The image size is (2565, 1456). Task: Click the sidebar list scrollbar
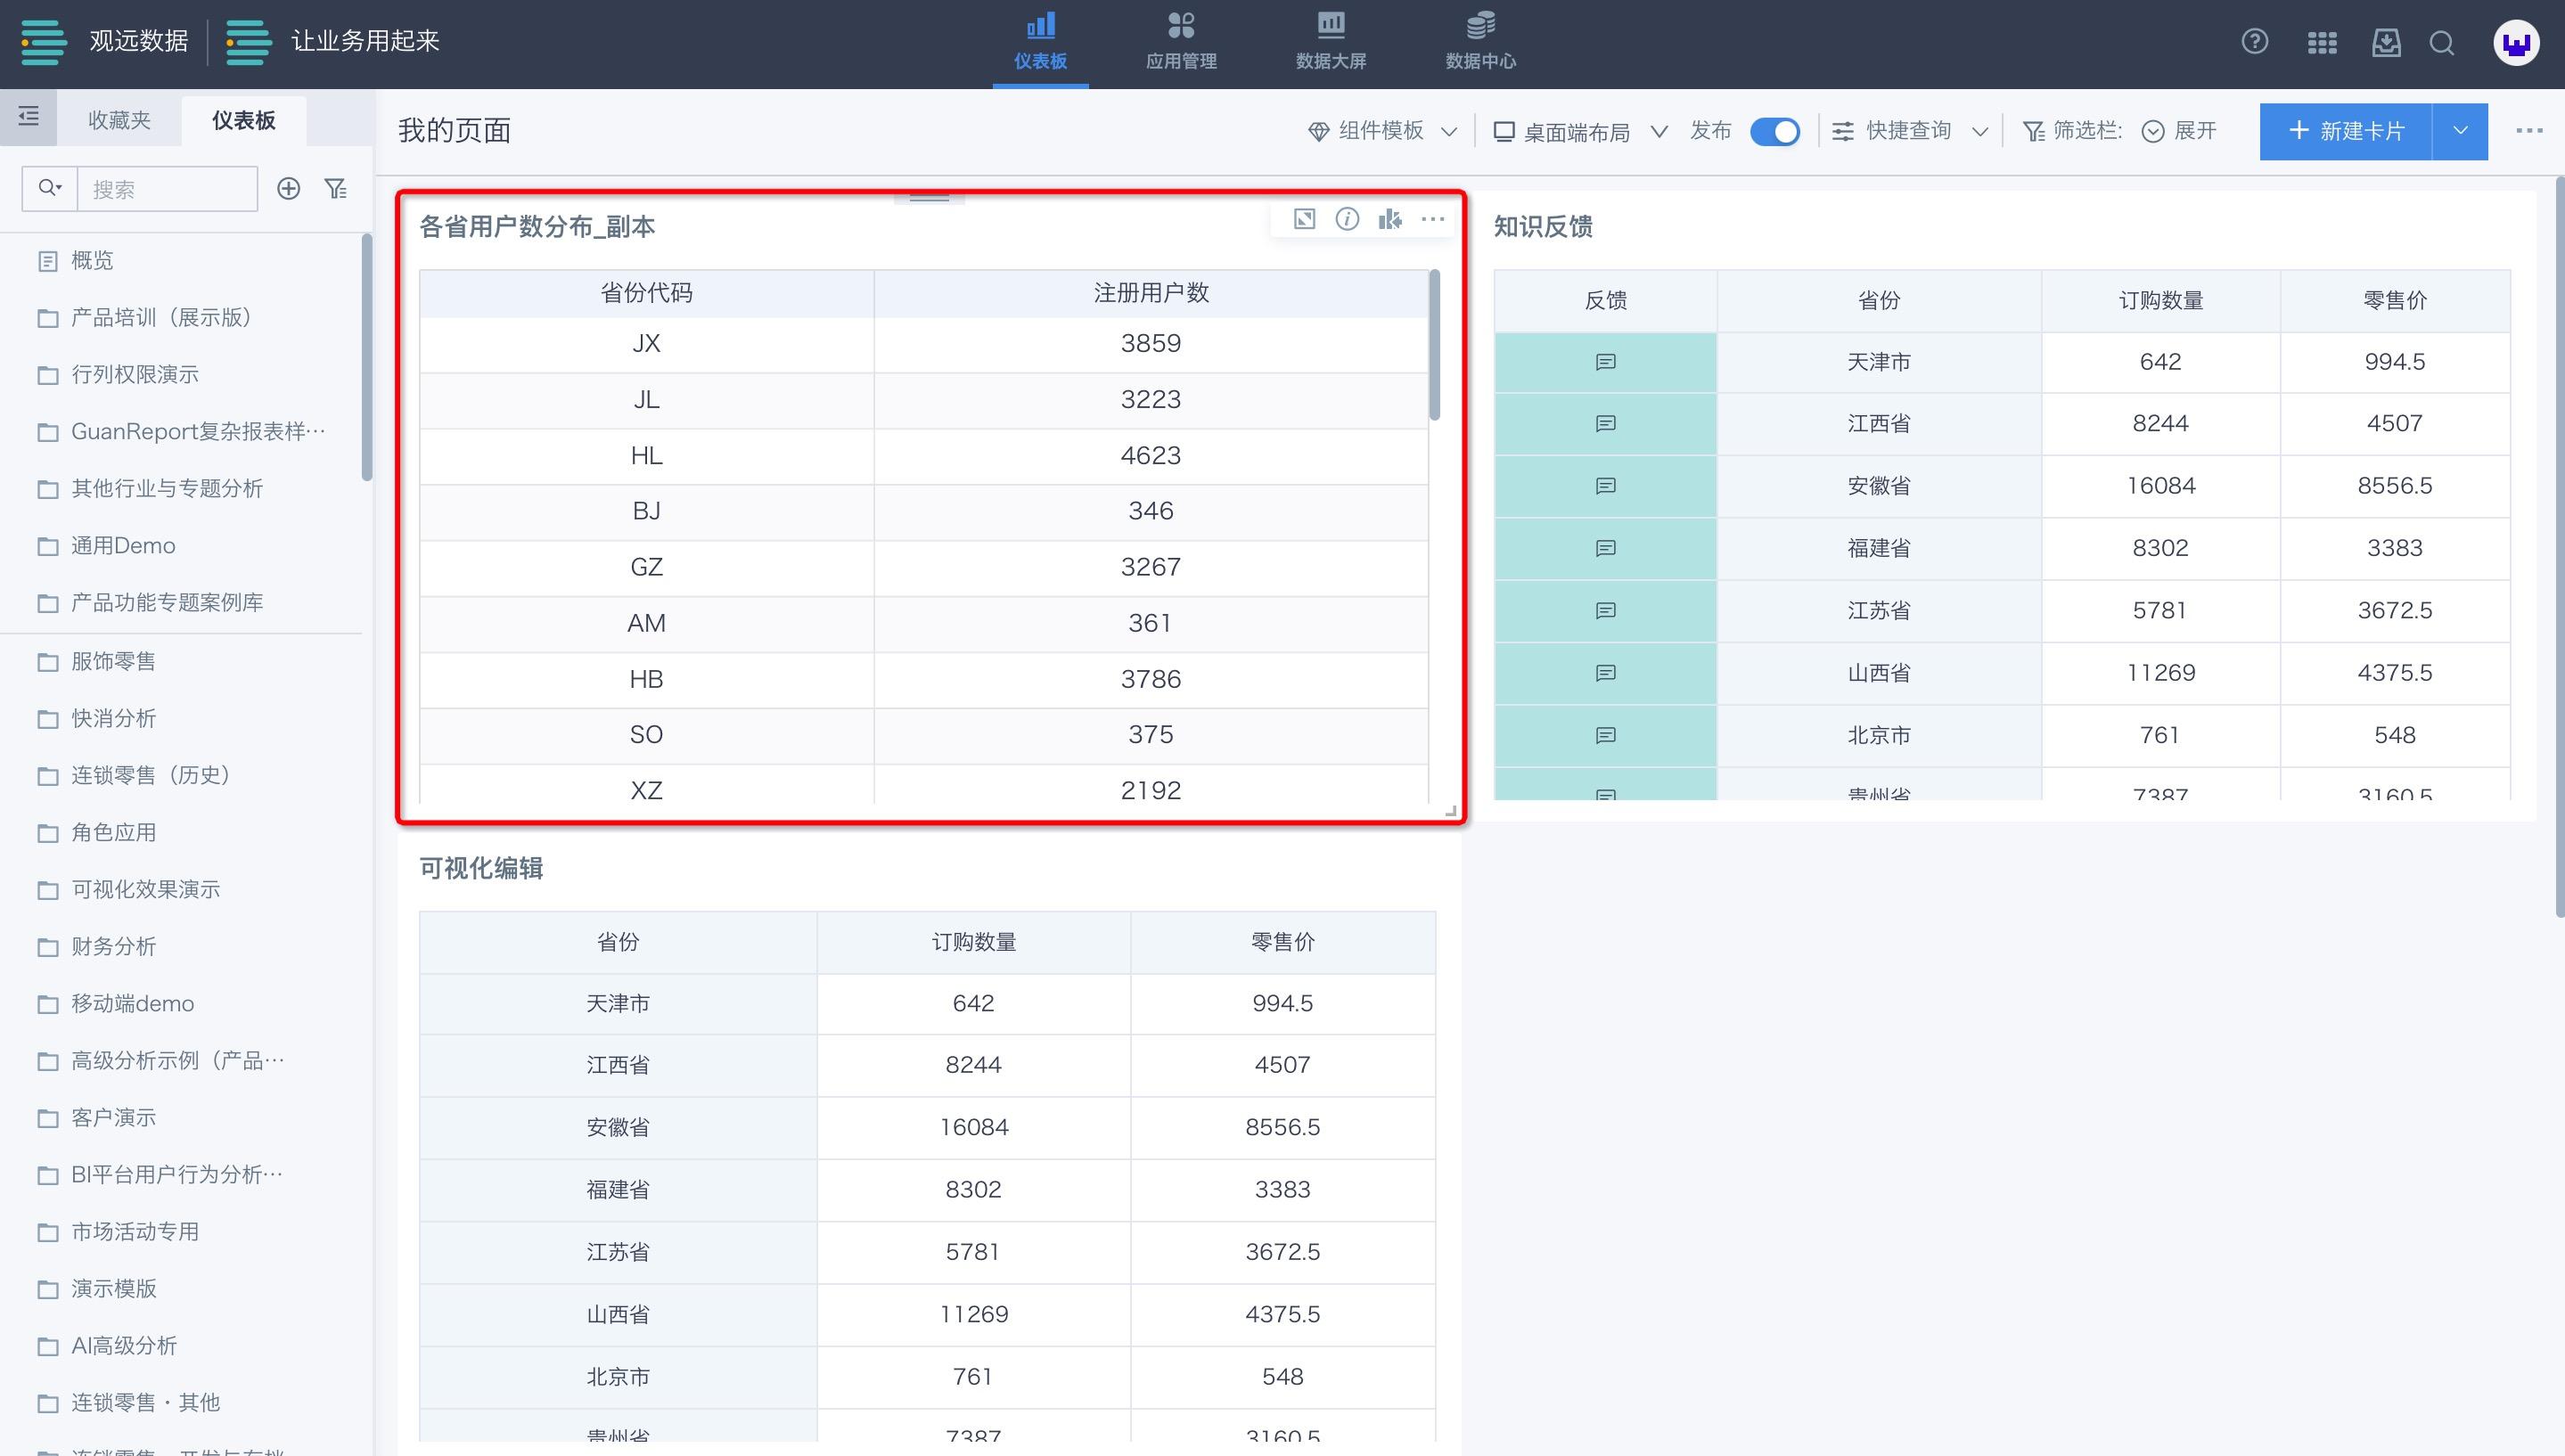[367, 357]
